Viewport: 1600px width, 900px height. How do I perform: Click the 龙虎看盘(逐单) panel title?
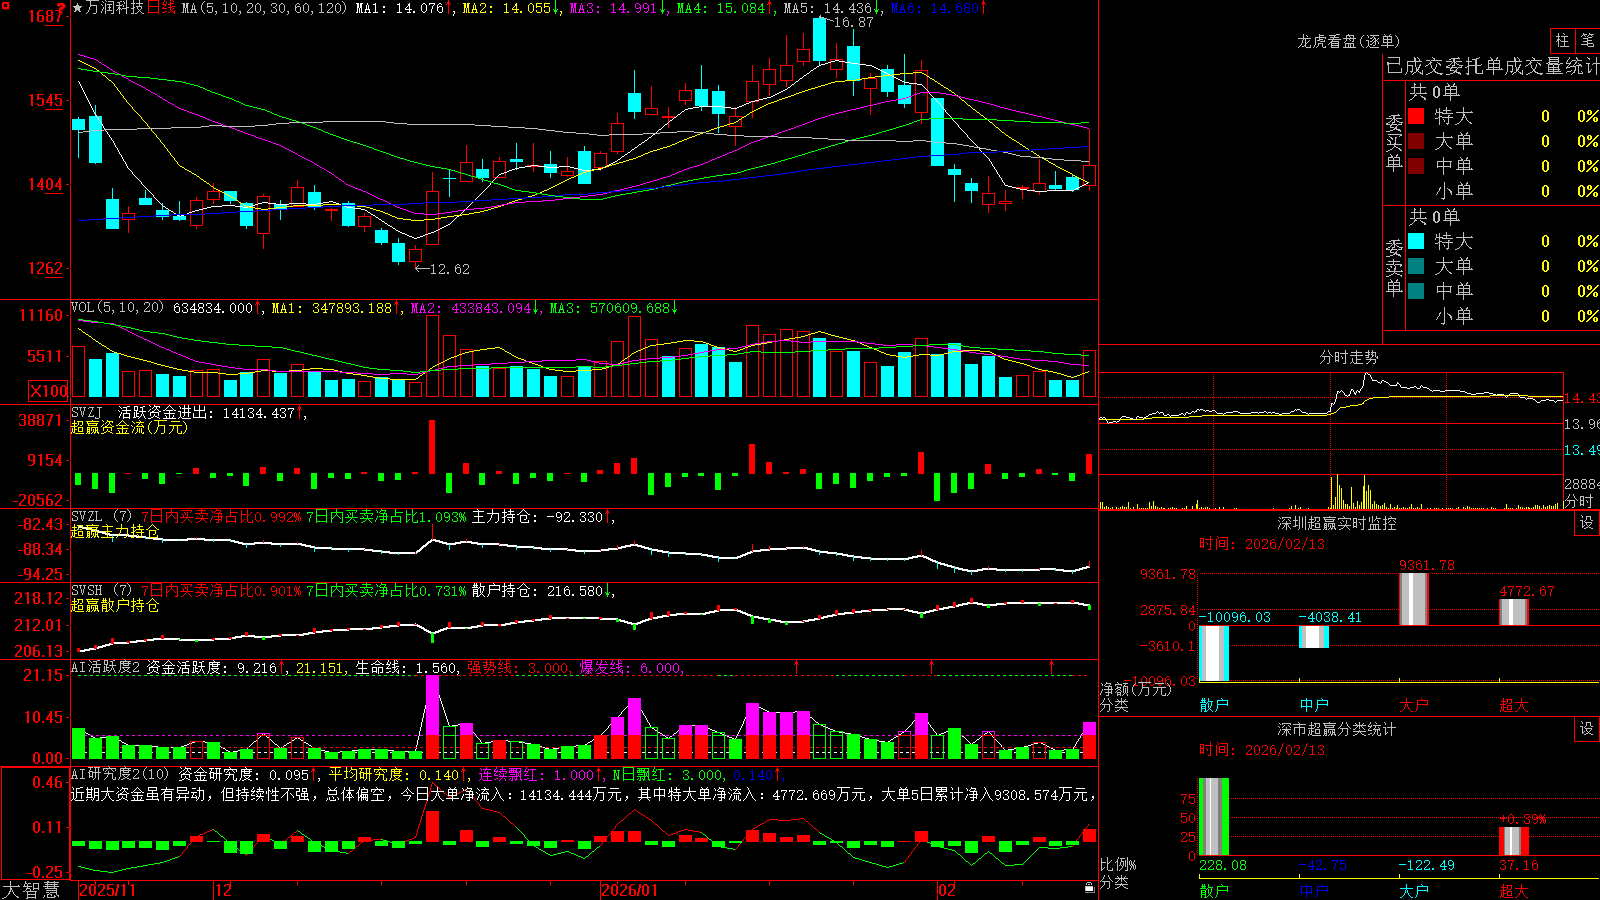click(1348, 41)
